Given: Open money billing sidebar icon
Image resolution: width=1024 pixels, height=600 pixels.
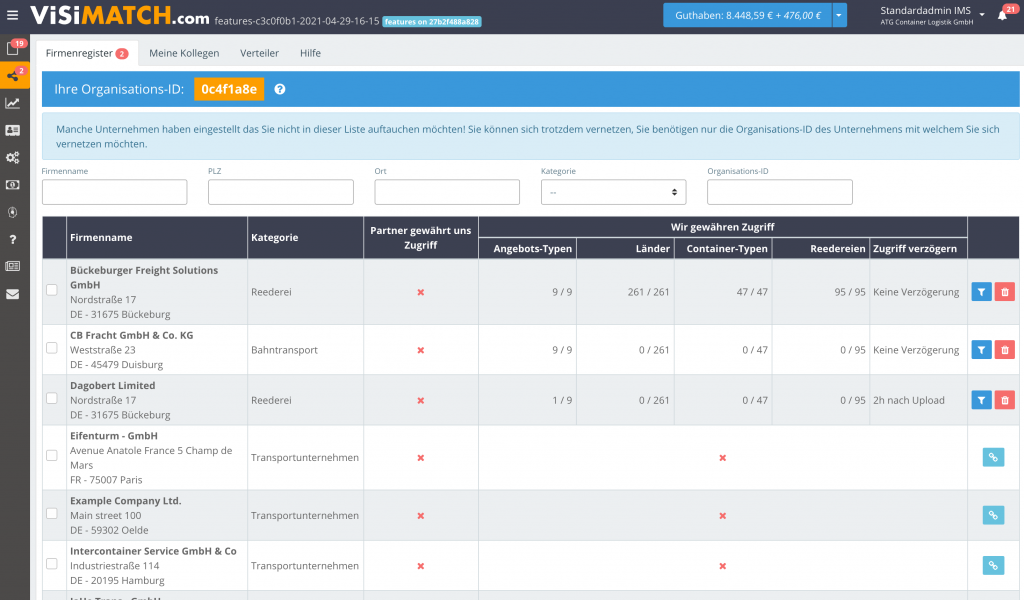Looking at the screenshot, I should (x=12, y=185).
